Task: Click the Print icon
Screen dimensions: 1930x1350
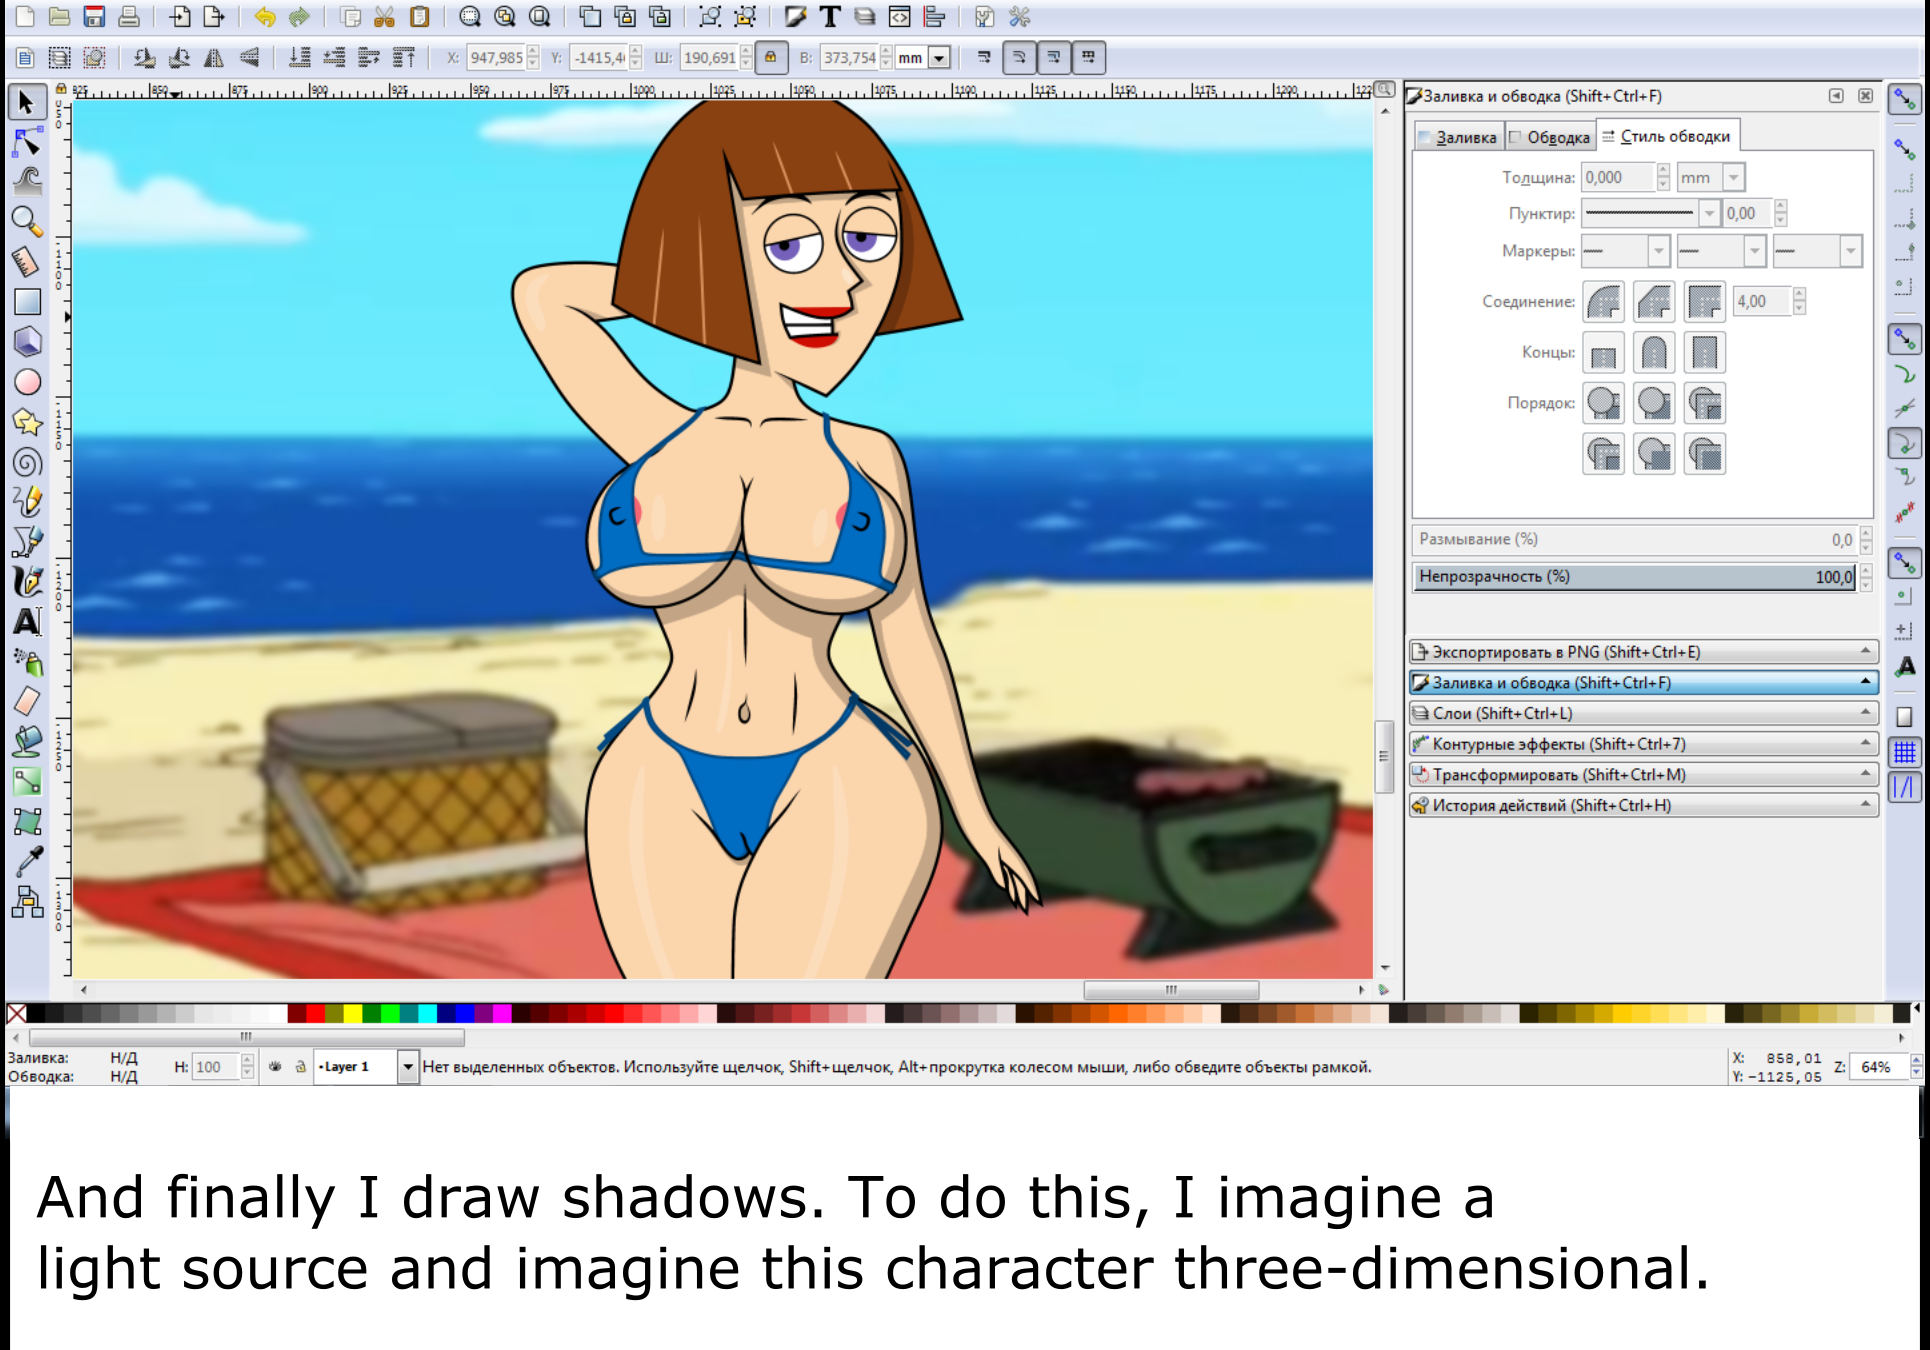Action: pos(129,17)
